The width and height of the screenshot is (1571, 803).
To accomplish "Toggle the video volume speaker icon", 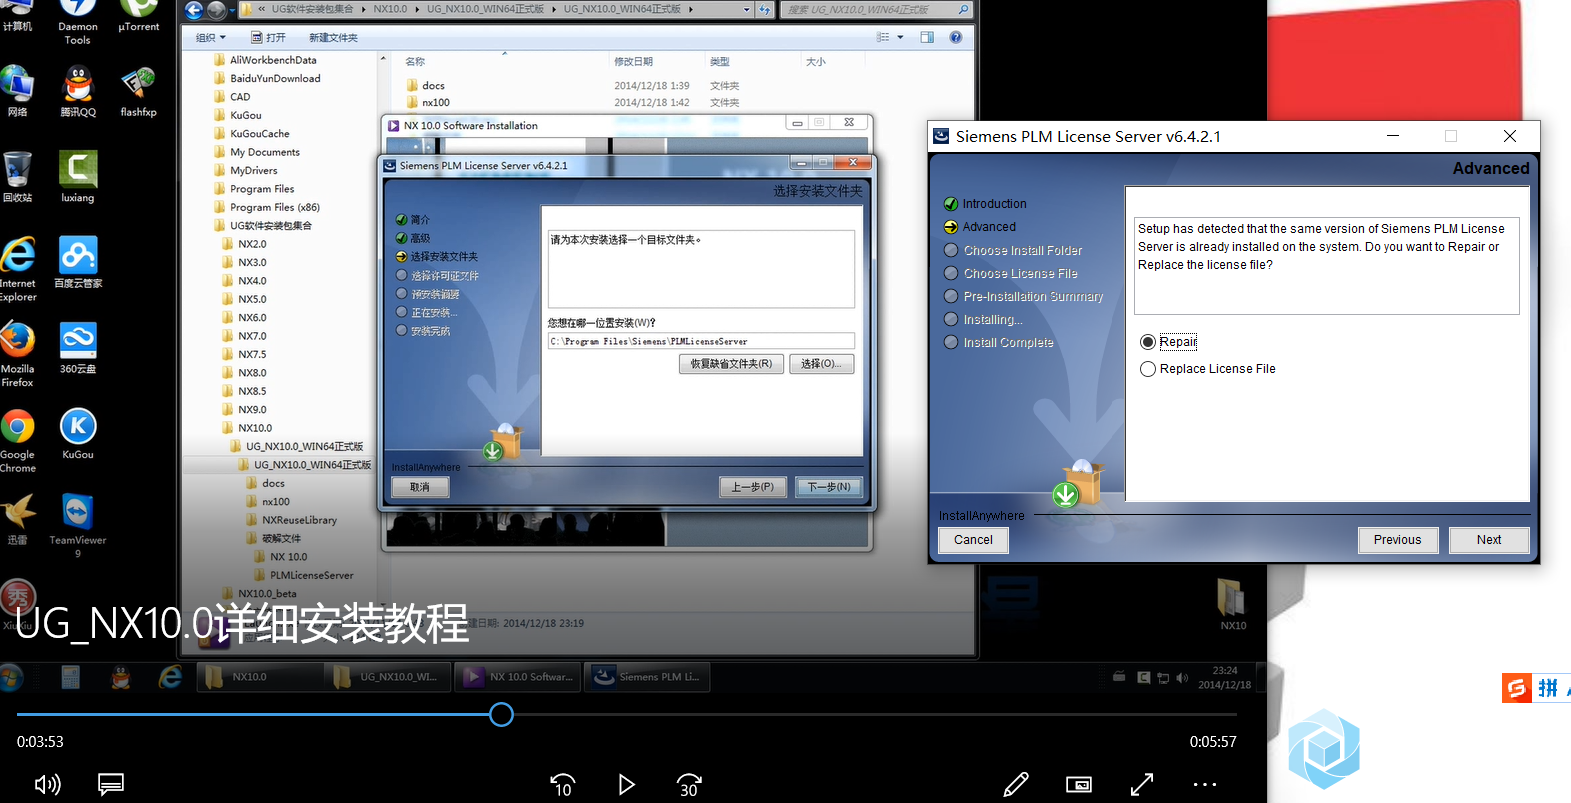I will click(47, 785).
